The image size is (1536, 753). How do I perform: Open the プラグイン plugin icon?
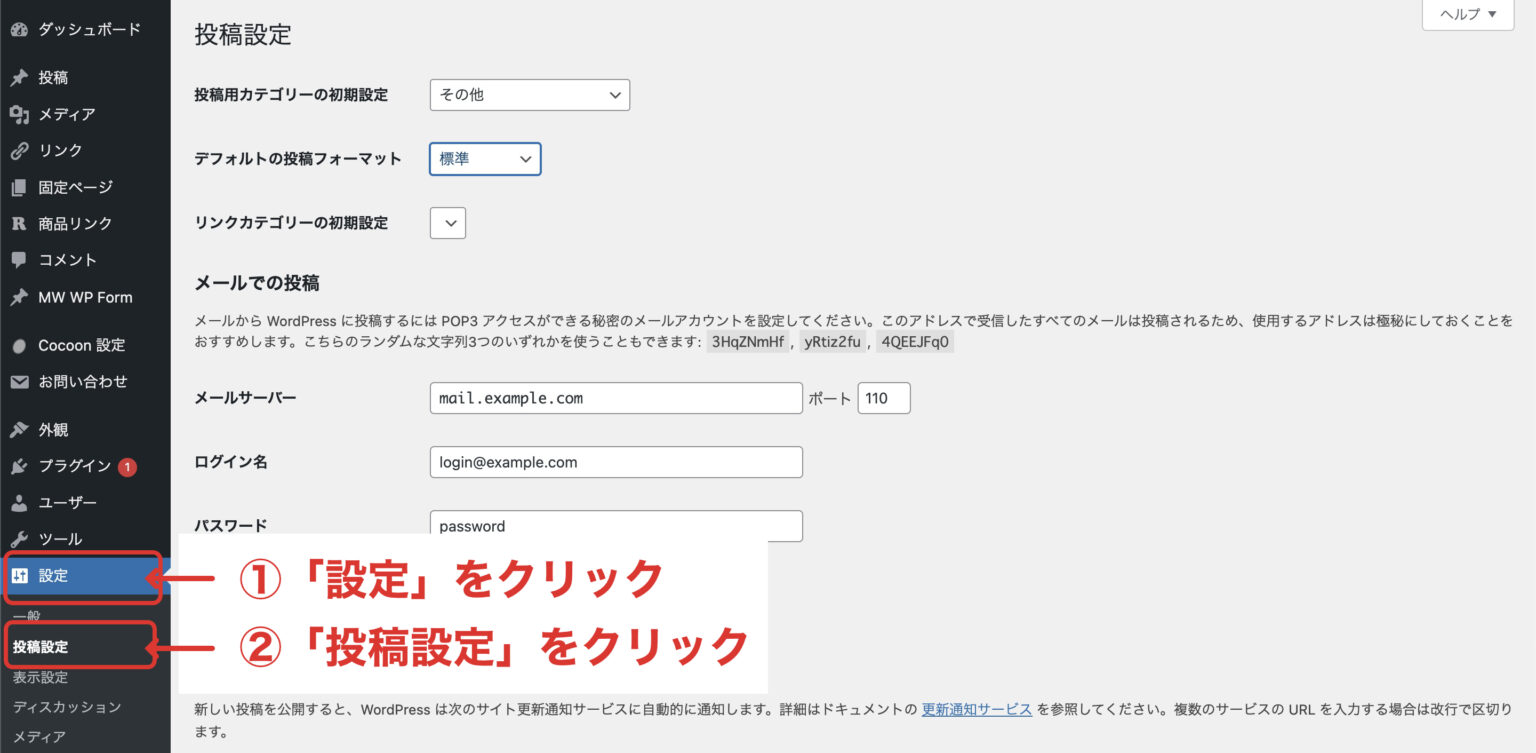[x=18, y=465]
